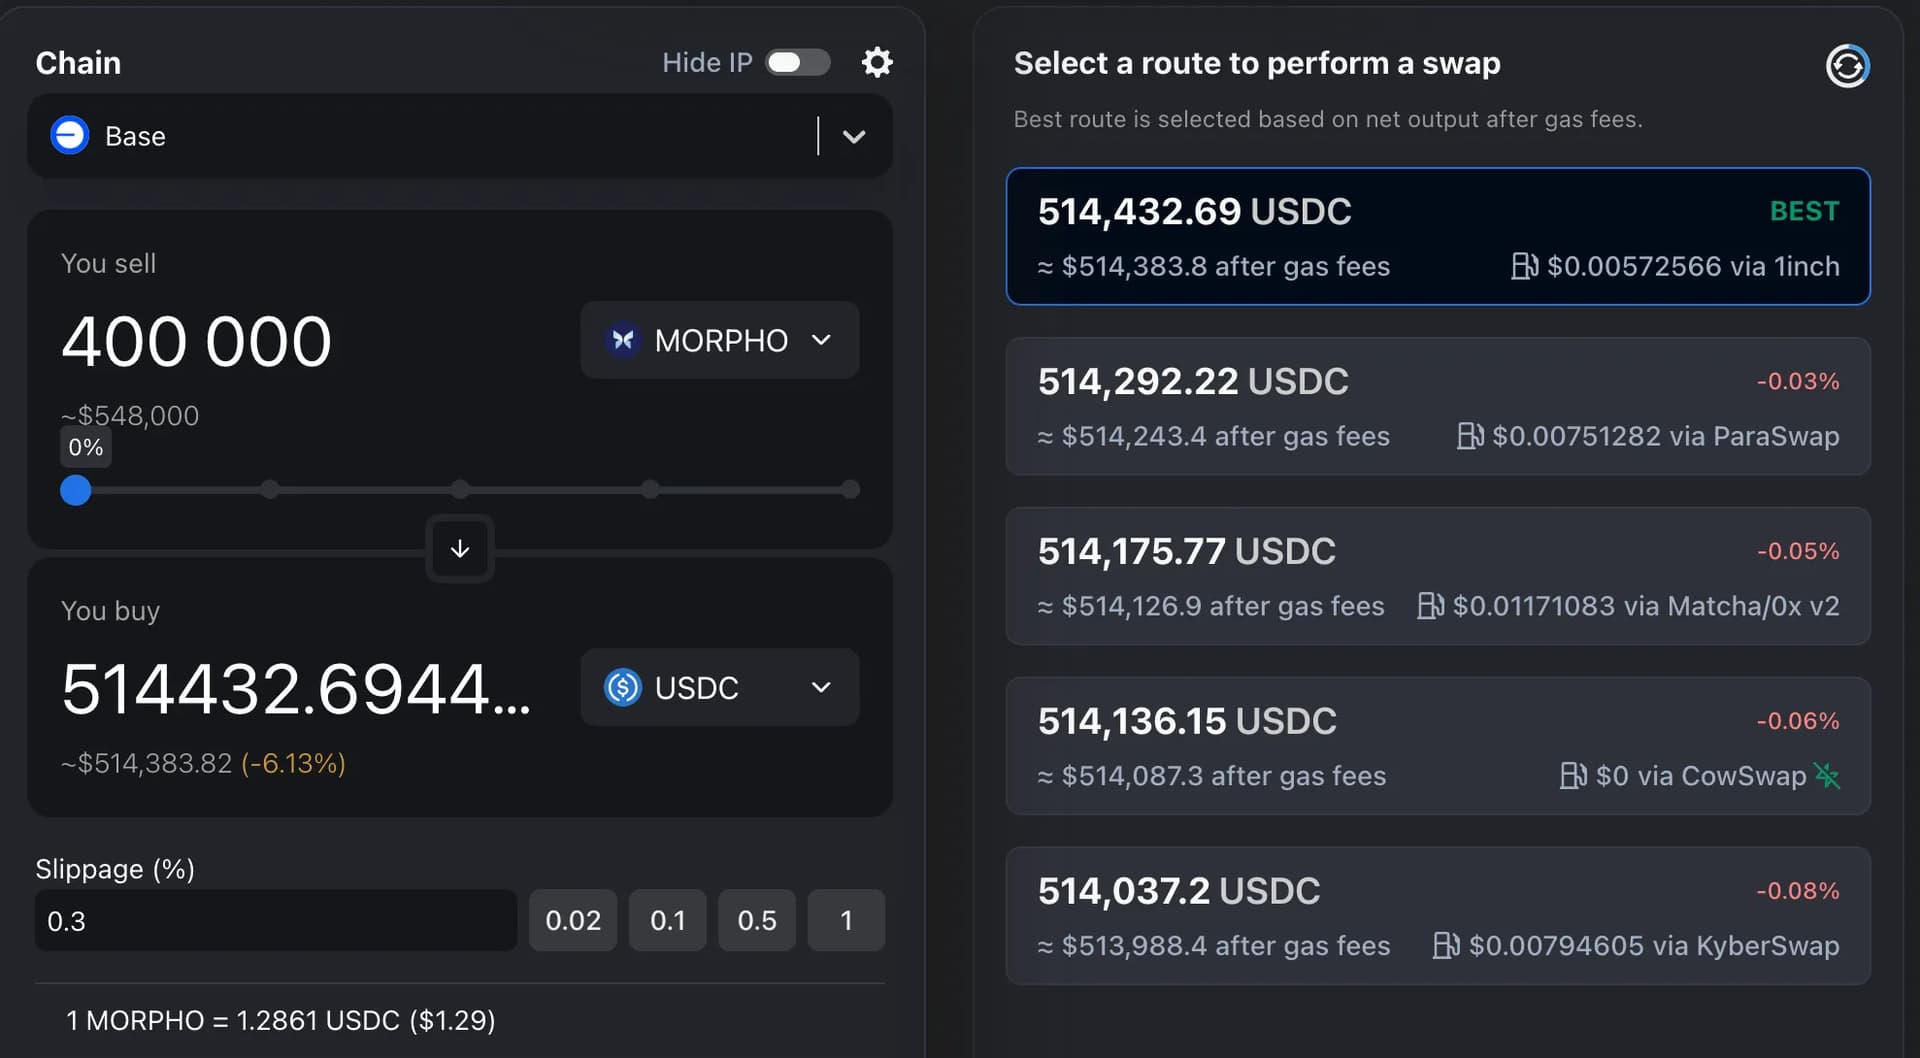Click the $514,243.4 after gas fees text
The width and height of the screenshot is (1920, 1058).
[1214, 436]
